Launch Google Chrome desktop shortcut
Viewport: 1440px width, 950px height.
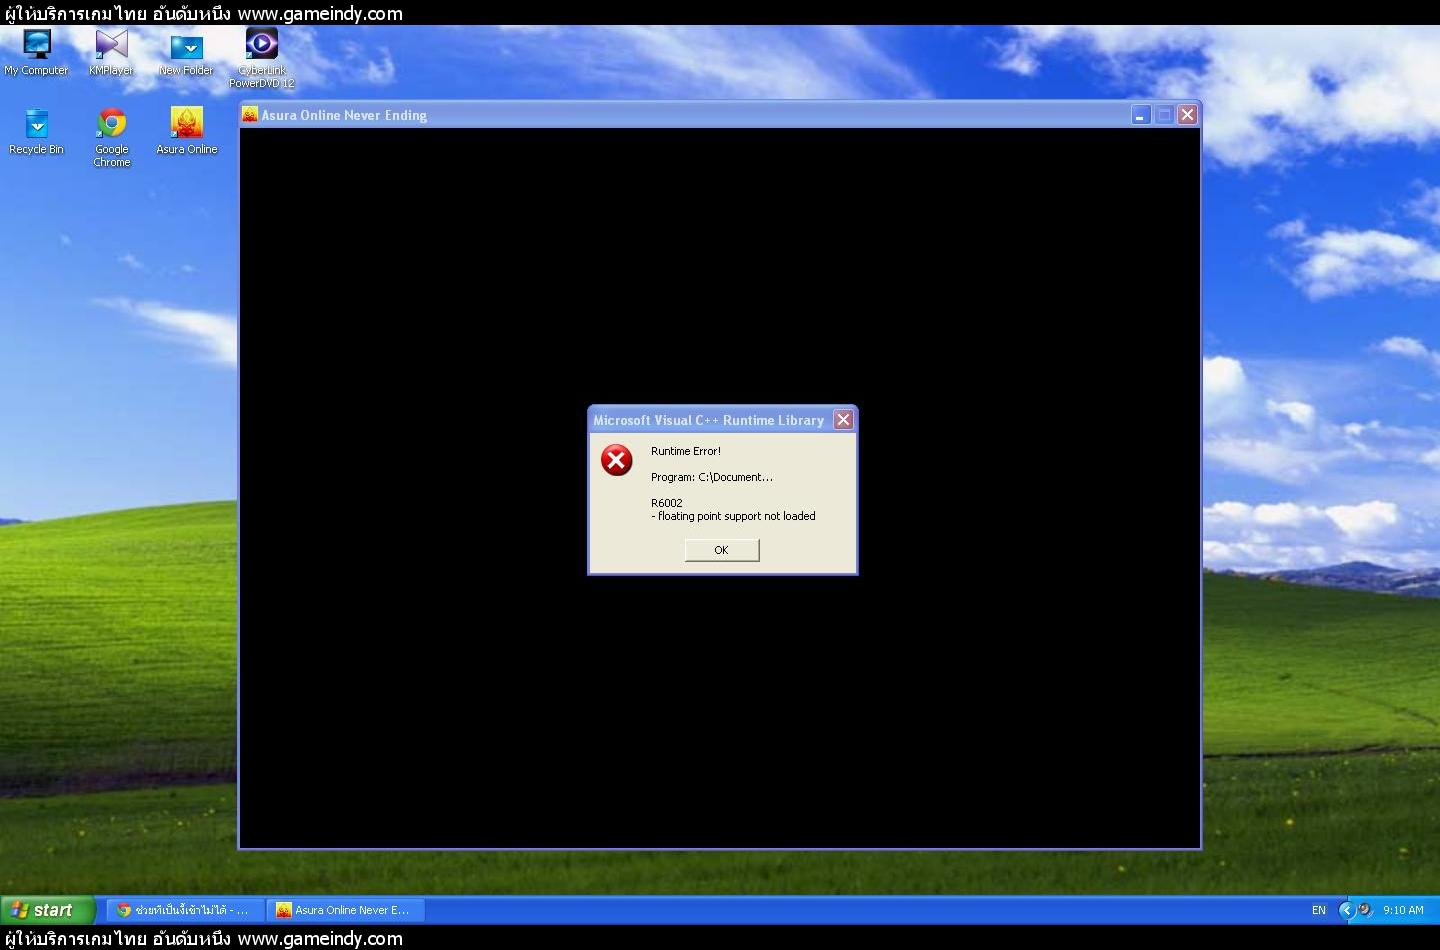[112, 138]
